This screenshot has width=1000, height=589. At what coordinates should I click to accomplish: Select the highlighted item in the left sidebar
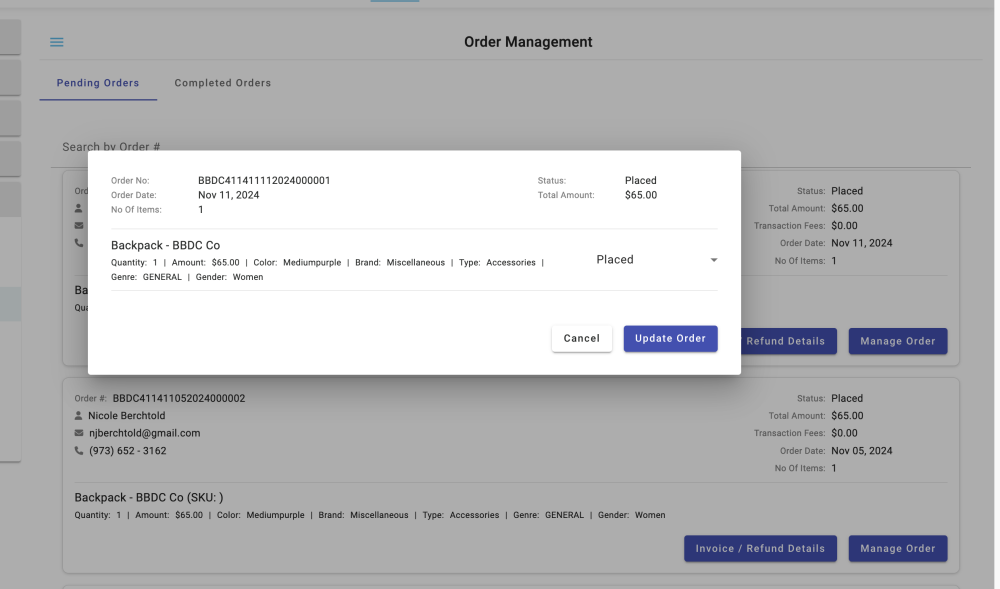tap(10, 304)
